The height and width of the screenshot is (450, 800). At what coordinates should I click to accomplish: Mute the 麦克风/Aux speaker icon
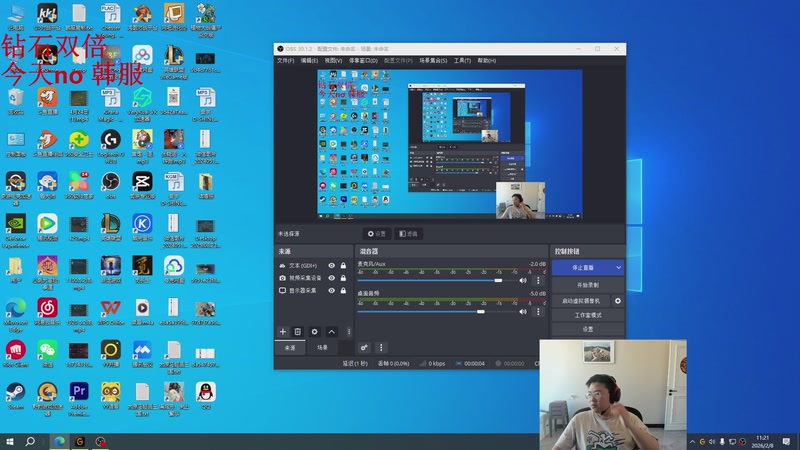(x=523, y=280)
